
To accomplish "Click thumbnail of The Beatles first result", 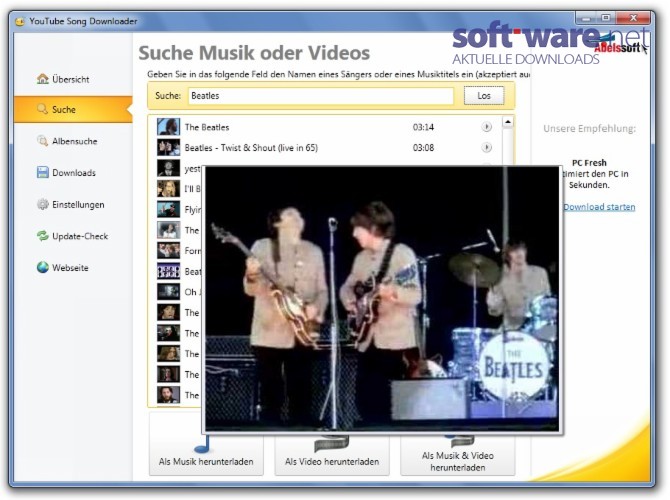I will click(x=168, y=127).
